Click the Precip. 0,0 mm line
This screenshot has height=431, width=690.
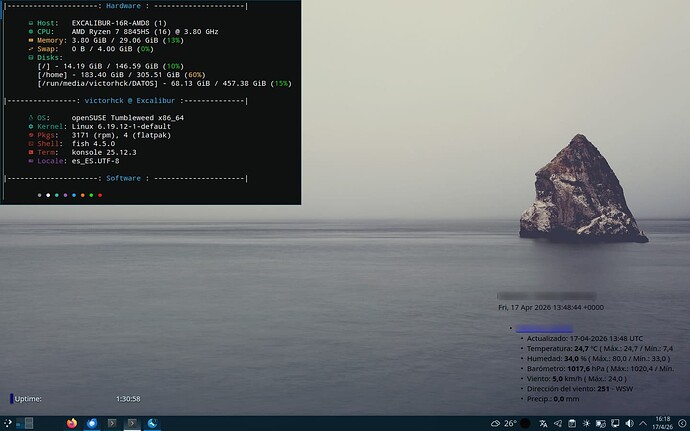tap(553, 399)
